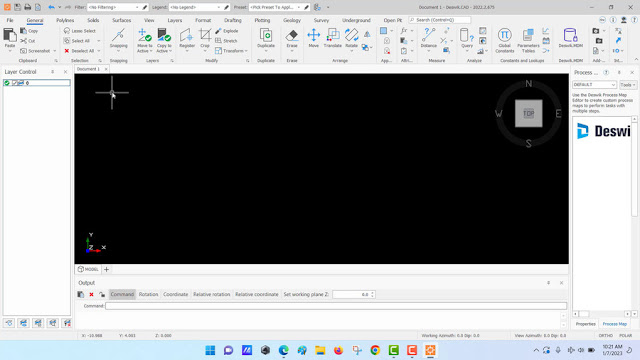
Task: Click the Save icon in title bar
Action: [17, 7]
